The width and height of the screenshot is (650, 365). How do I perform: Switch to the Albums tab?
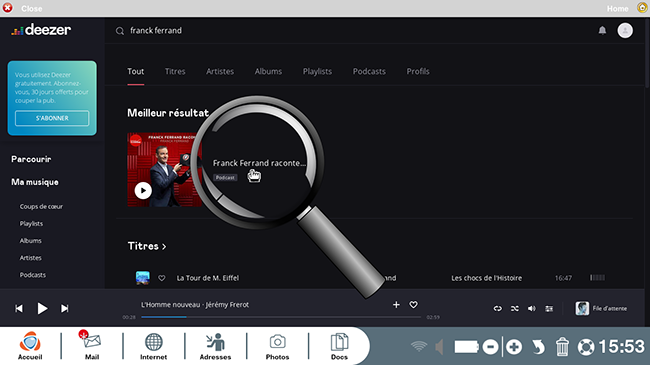(268, 71)
